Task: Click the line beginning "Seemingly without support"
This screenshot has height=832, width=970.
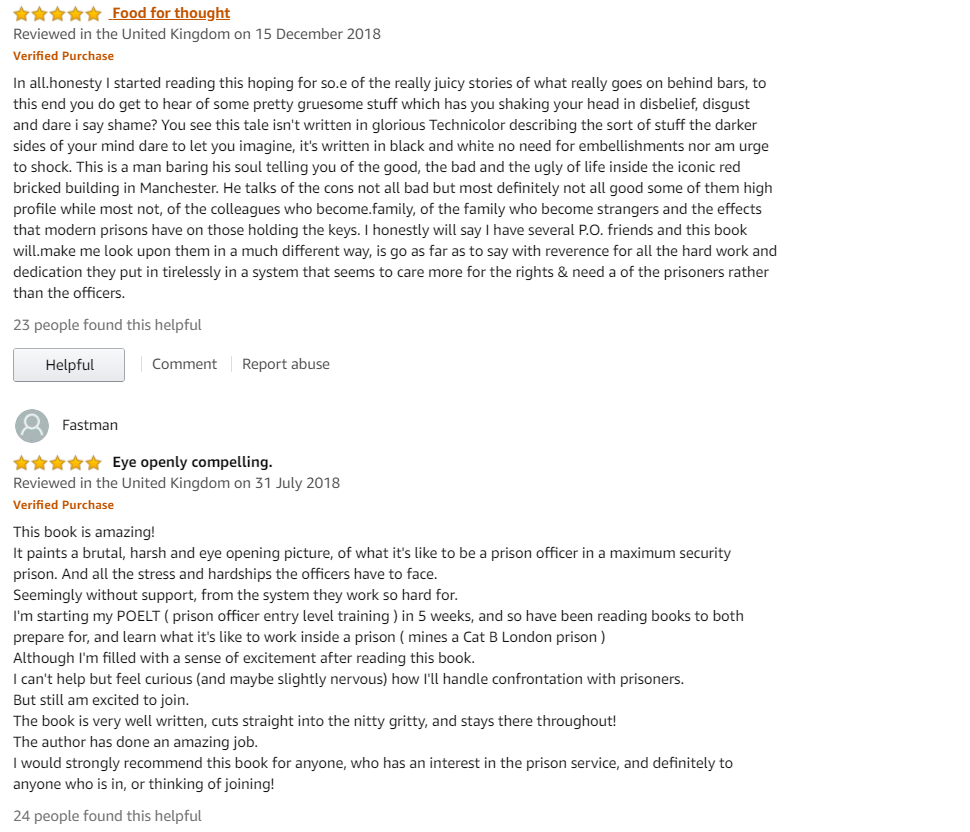Action: (x=235, y=595)
